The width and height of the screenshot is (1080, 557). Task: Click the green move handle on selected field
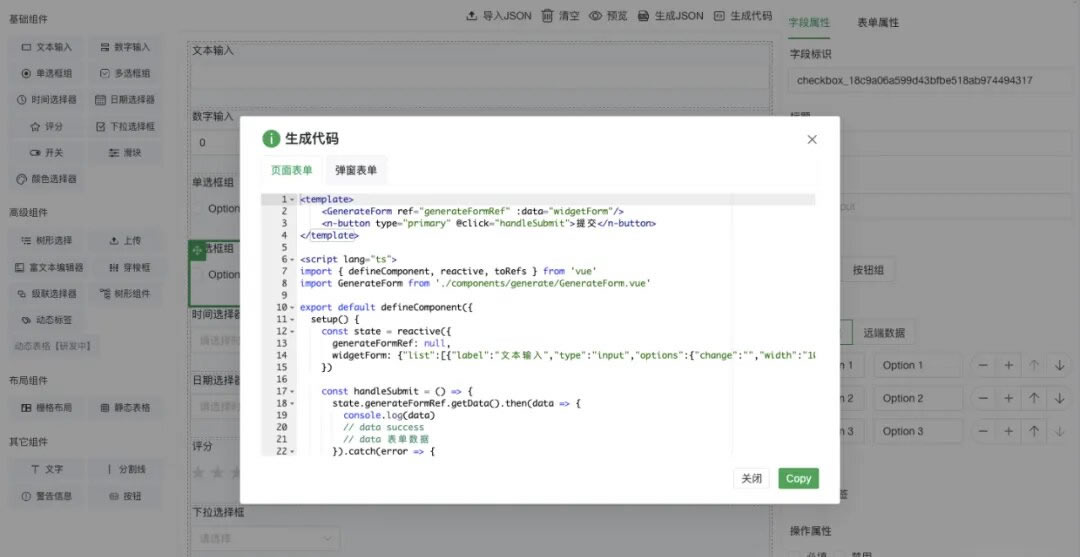click(x=197, y=251)
